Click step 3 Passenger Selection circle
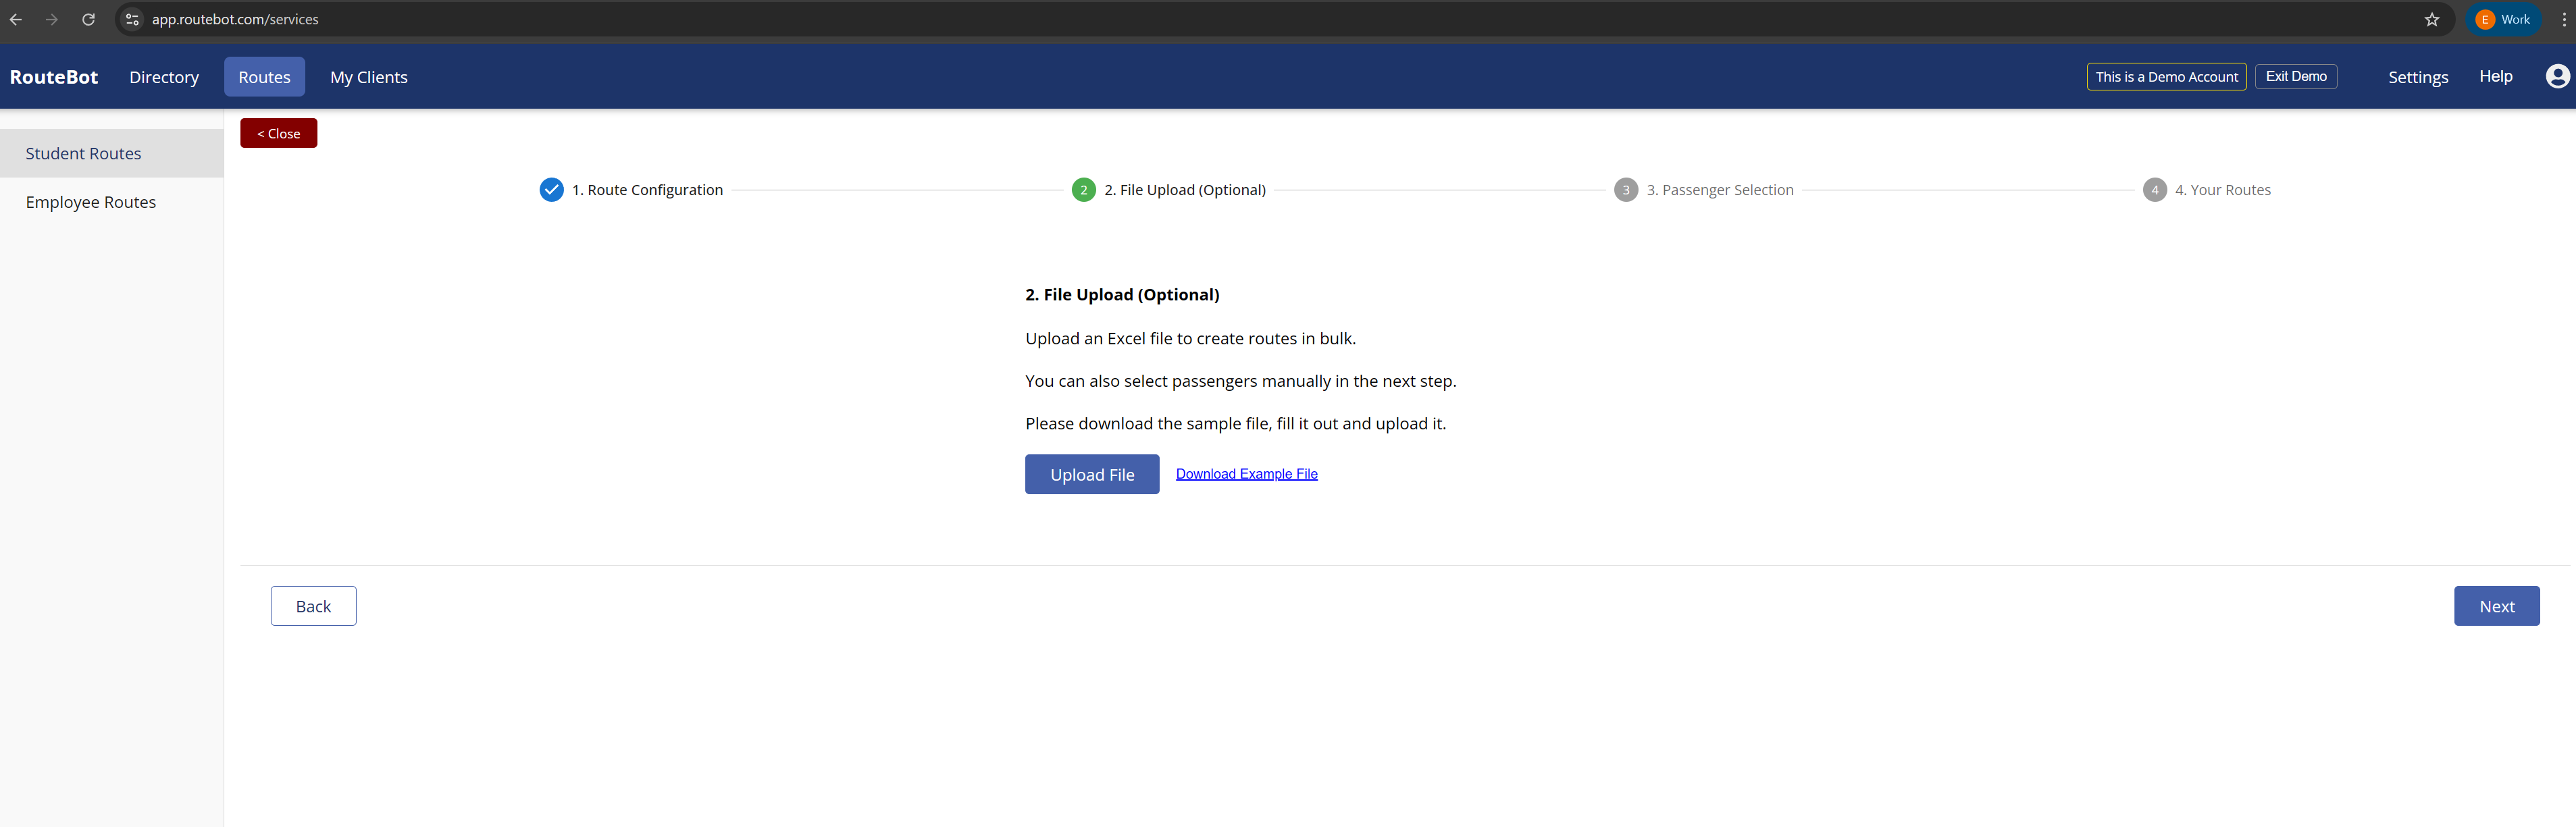Viewport: 2576px width, 827px height. click(x=1625, y=190)
